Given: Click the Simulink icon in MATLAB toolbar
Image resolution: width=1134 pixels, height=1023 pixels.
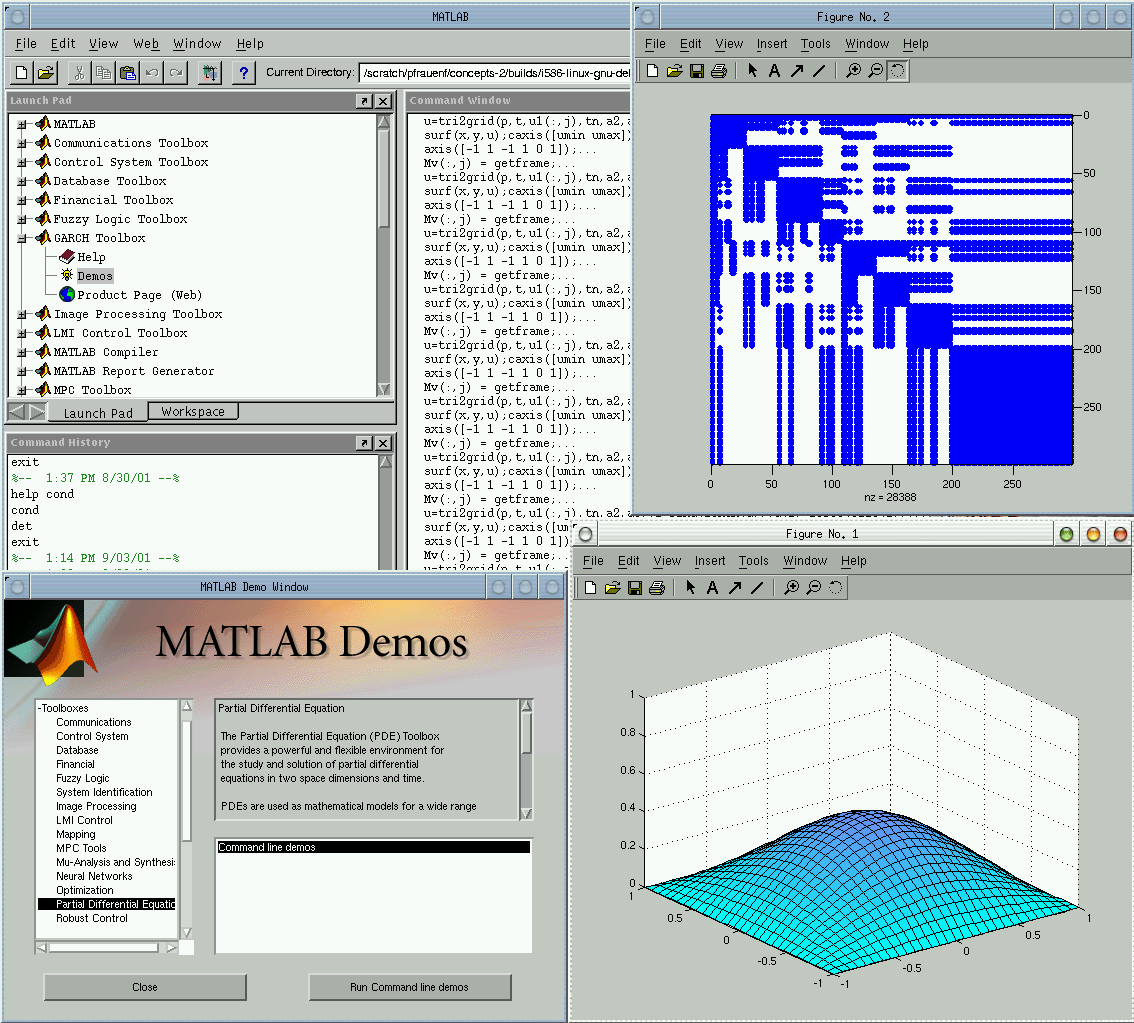Looking at the screenshot, I should point(209,72).
